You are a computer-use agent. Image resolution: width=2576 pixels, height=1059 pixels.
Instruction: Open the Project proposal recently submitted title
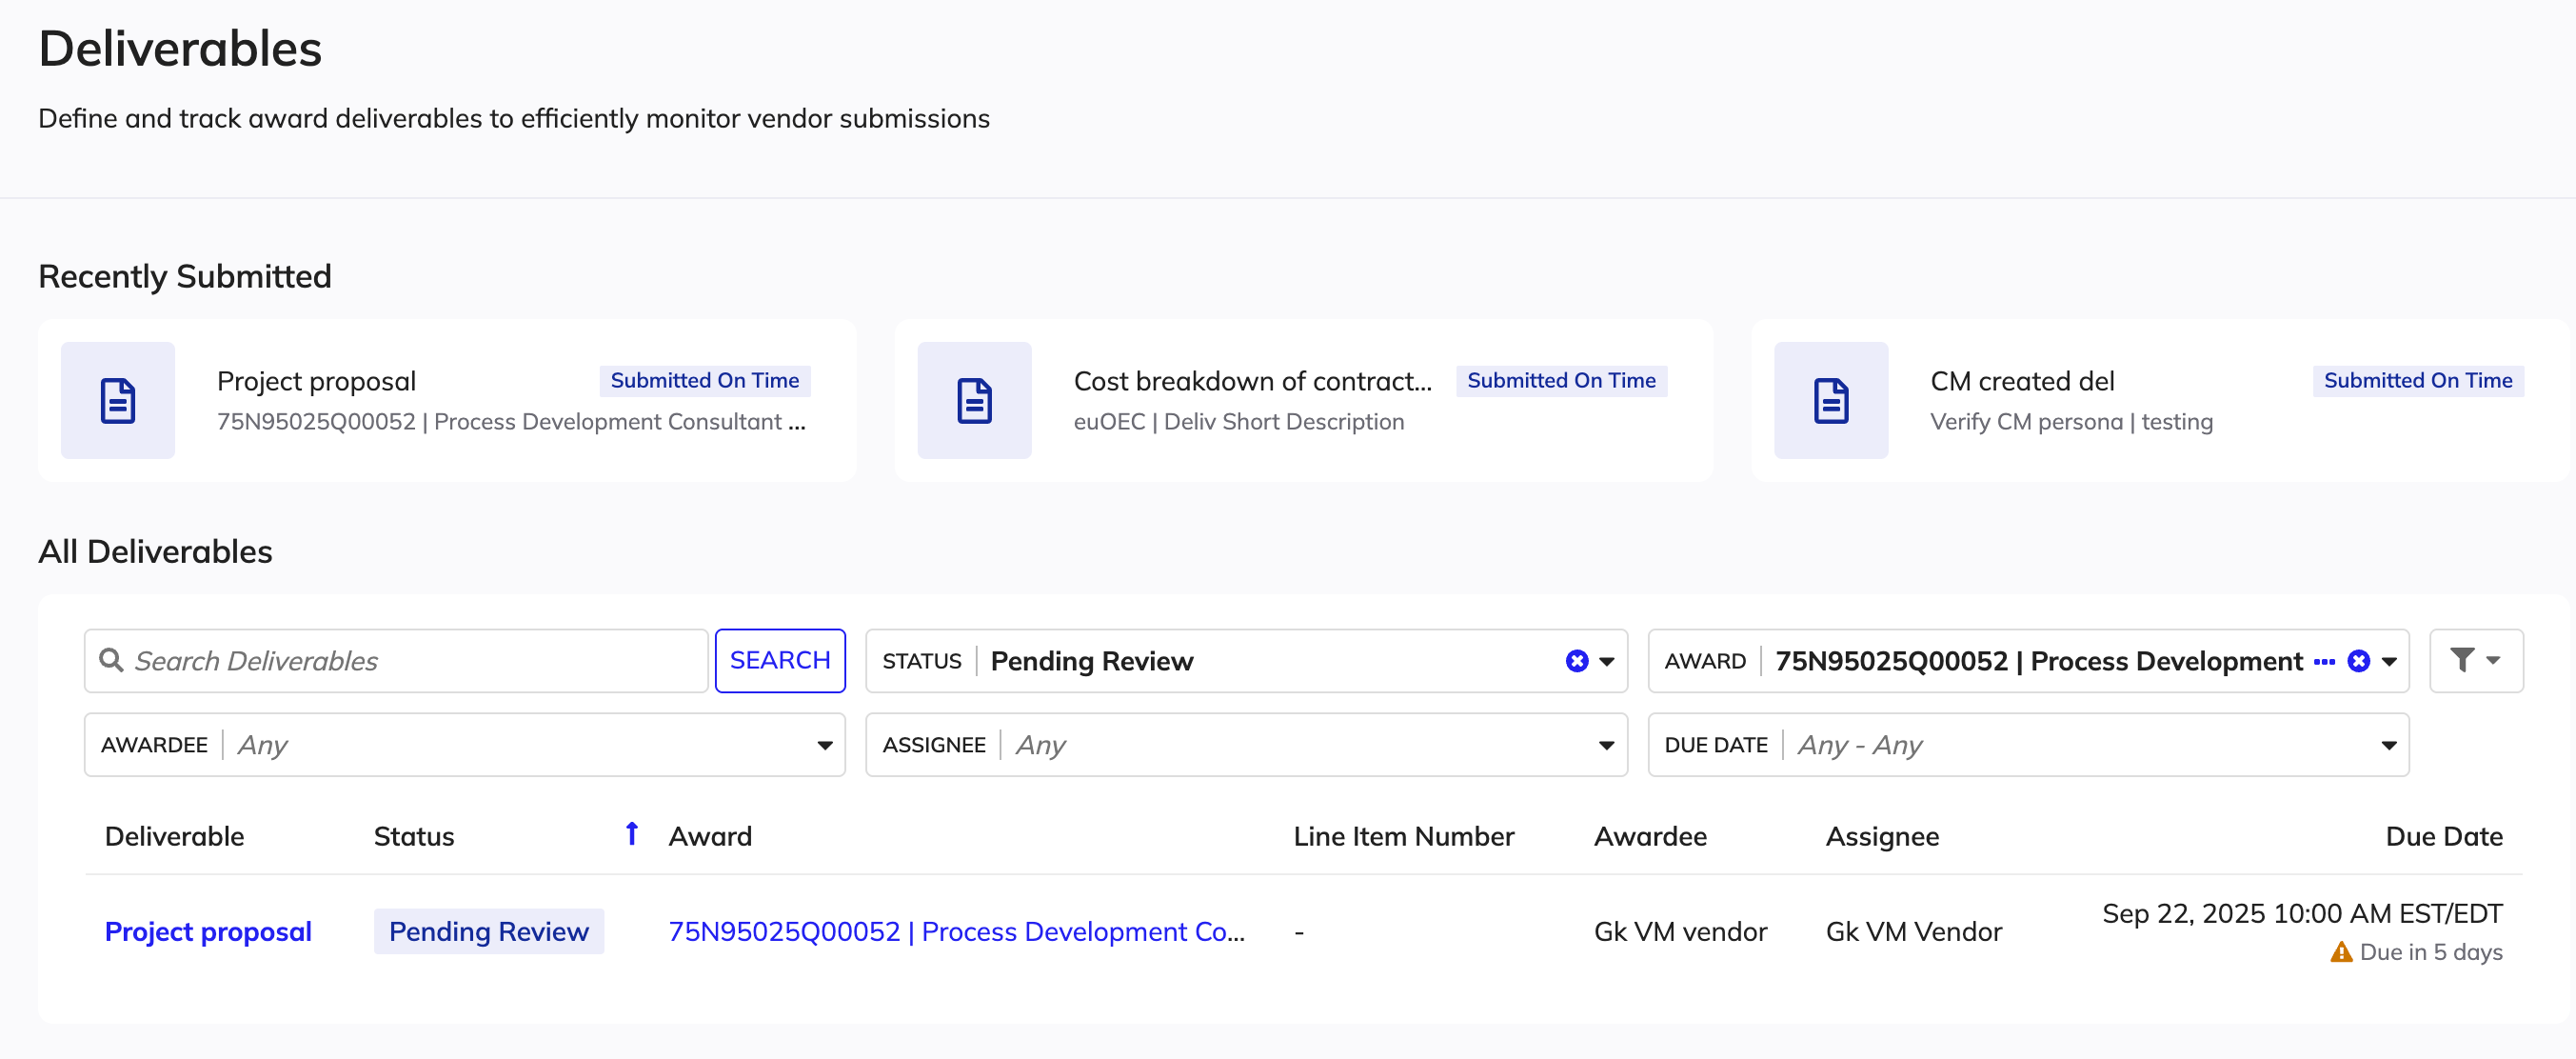316,381
